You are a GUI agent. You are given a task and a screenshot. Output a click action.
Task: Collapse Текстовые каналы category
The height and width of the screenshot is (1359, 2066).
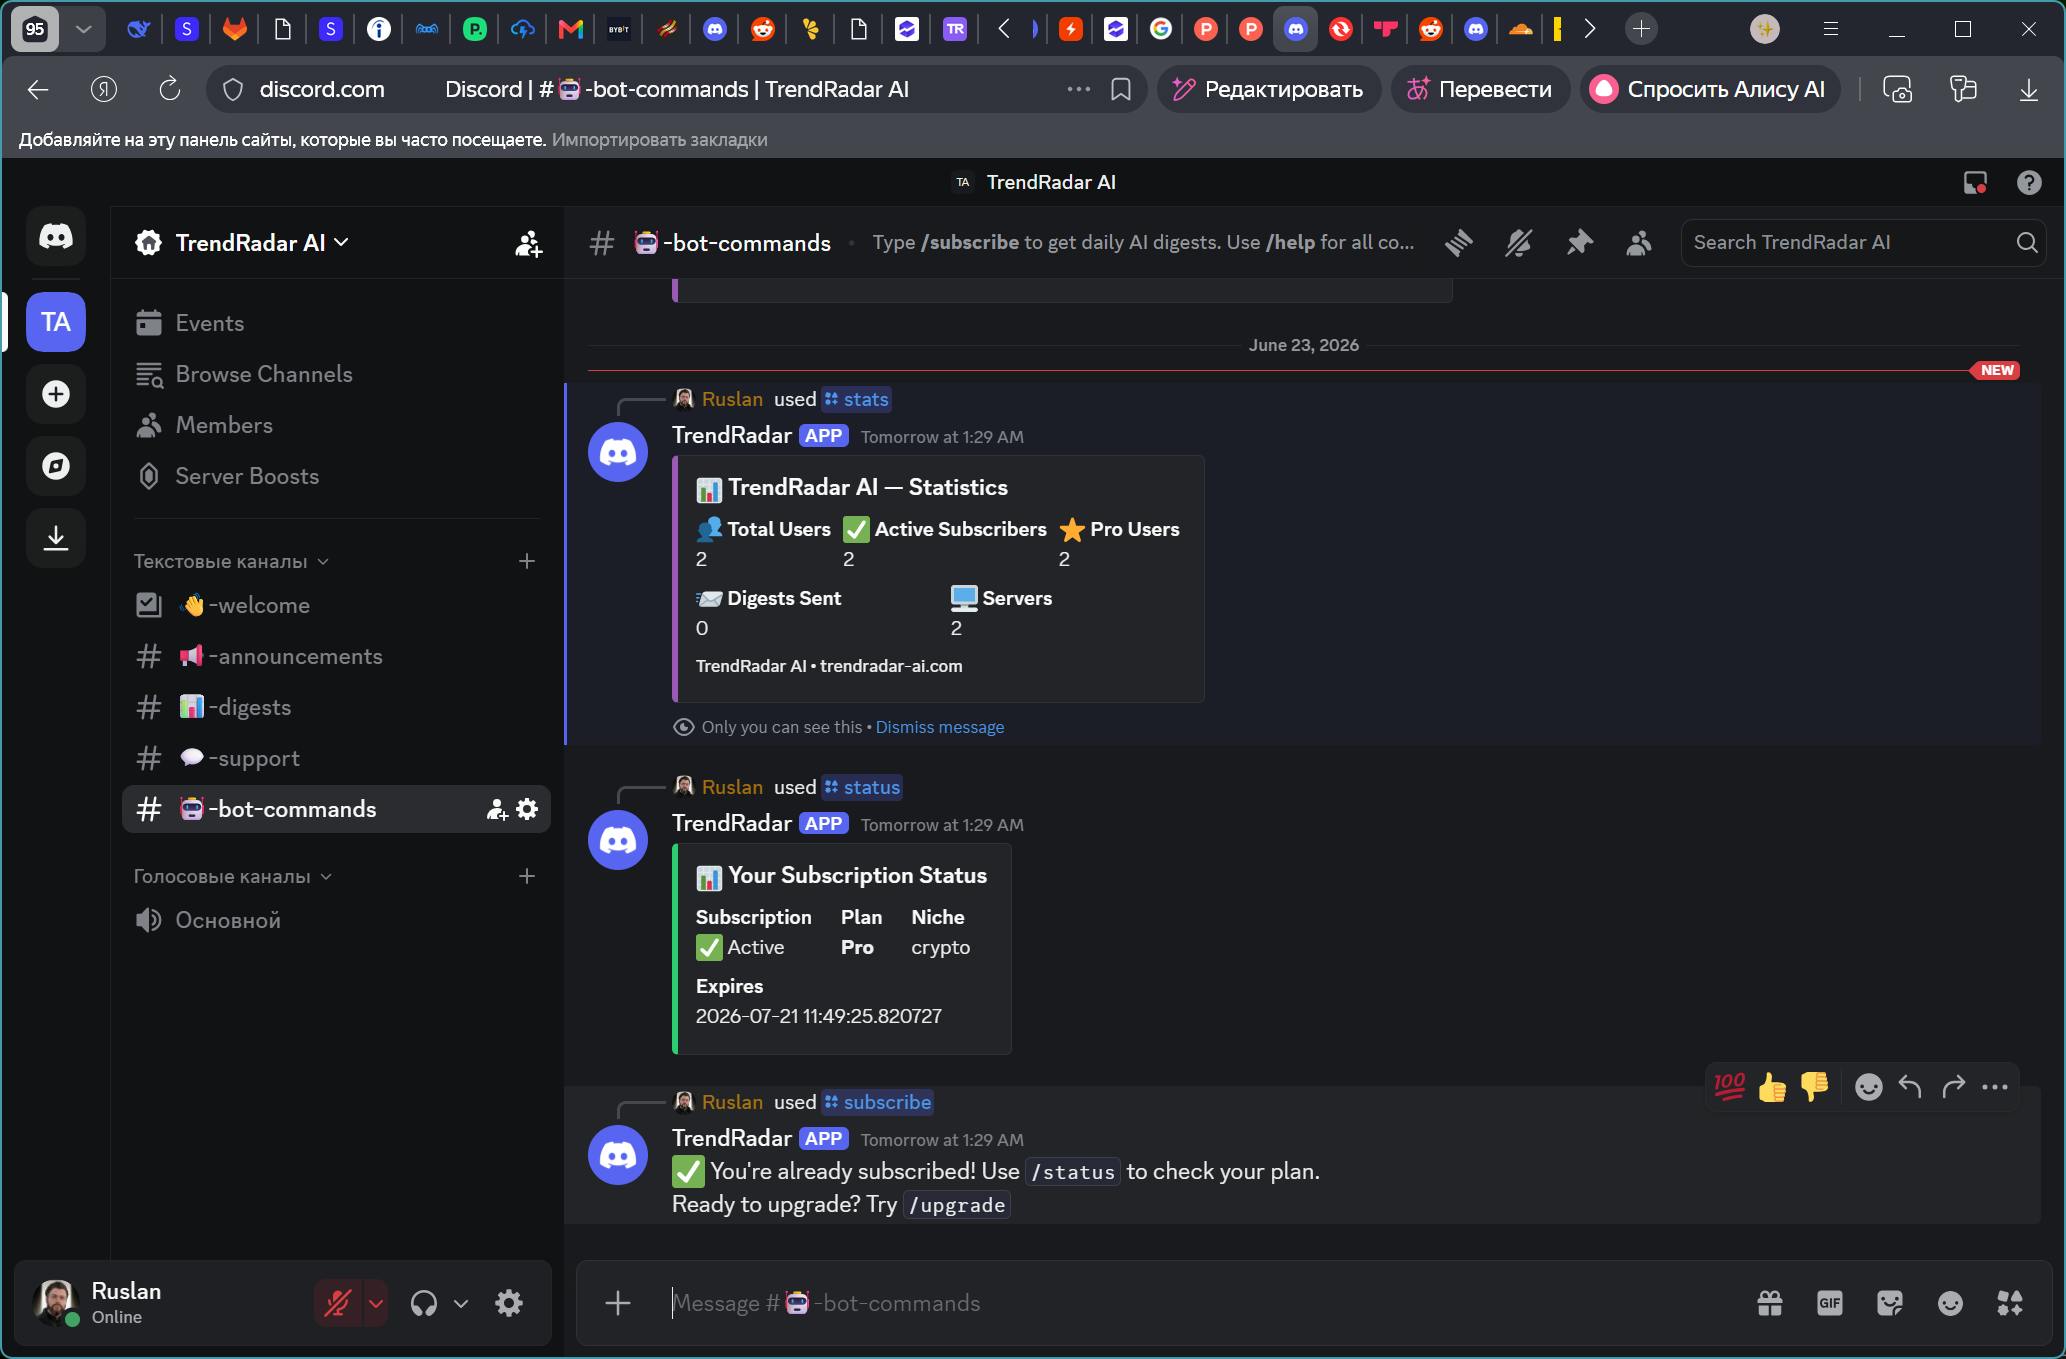[231, 561]
